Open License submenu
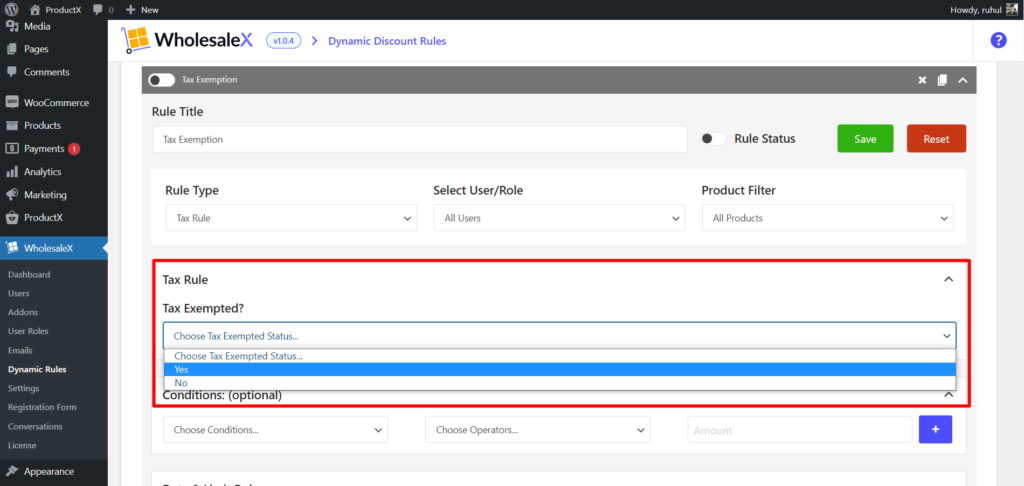Screen dimensions: 1024x486 click(x=22, y=445)
